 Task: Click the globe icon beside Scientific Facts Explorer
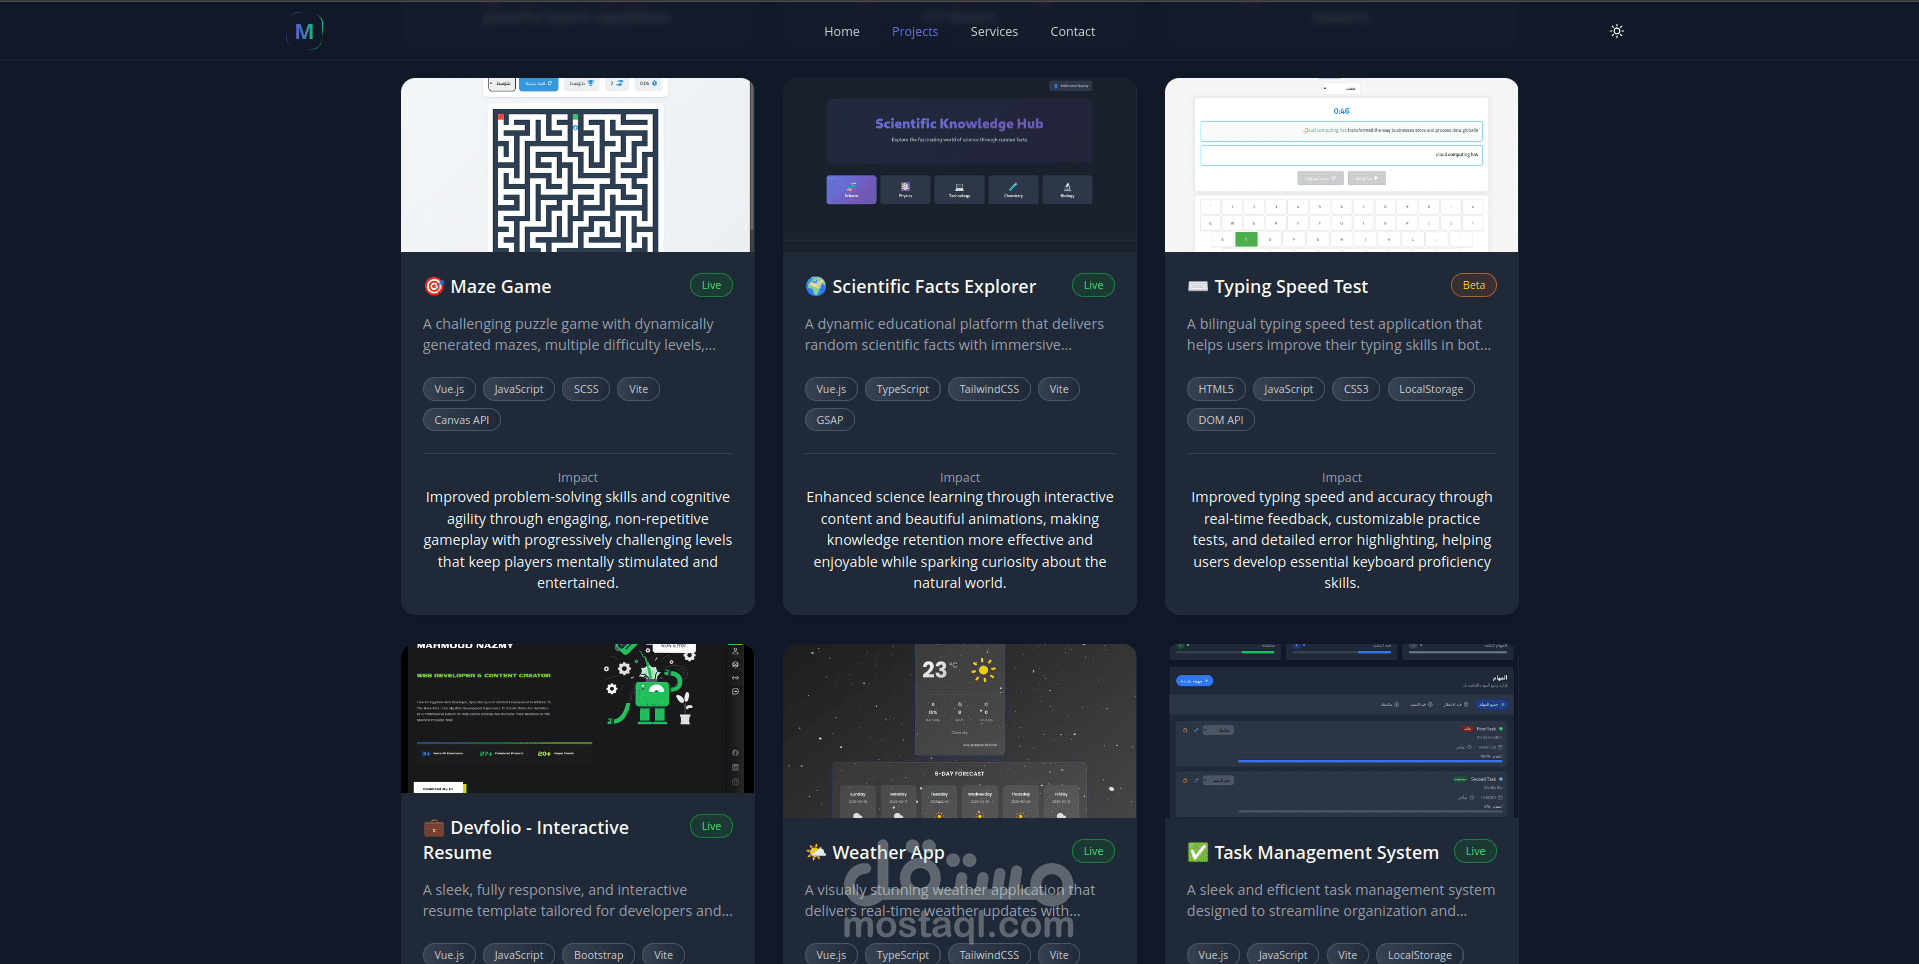click(x=815, y=287)
